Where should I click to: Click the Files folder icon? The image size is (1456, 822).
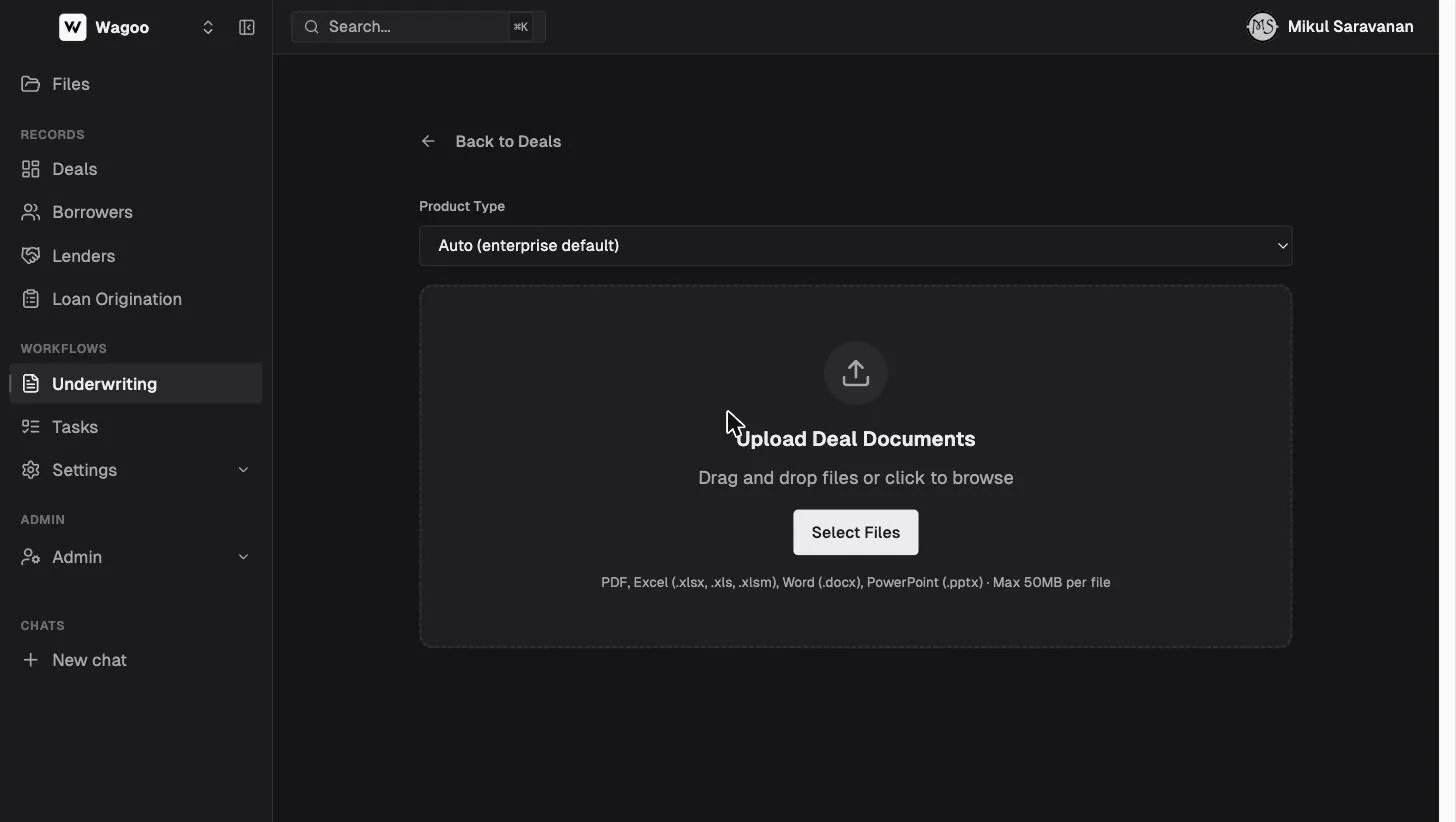[31, 84]
